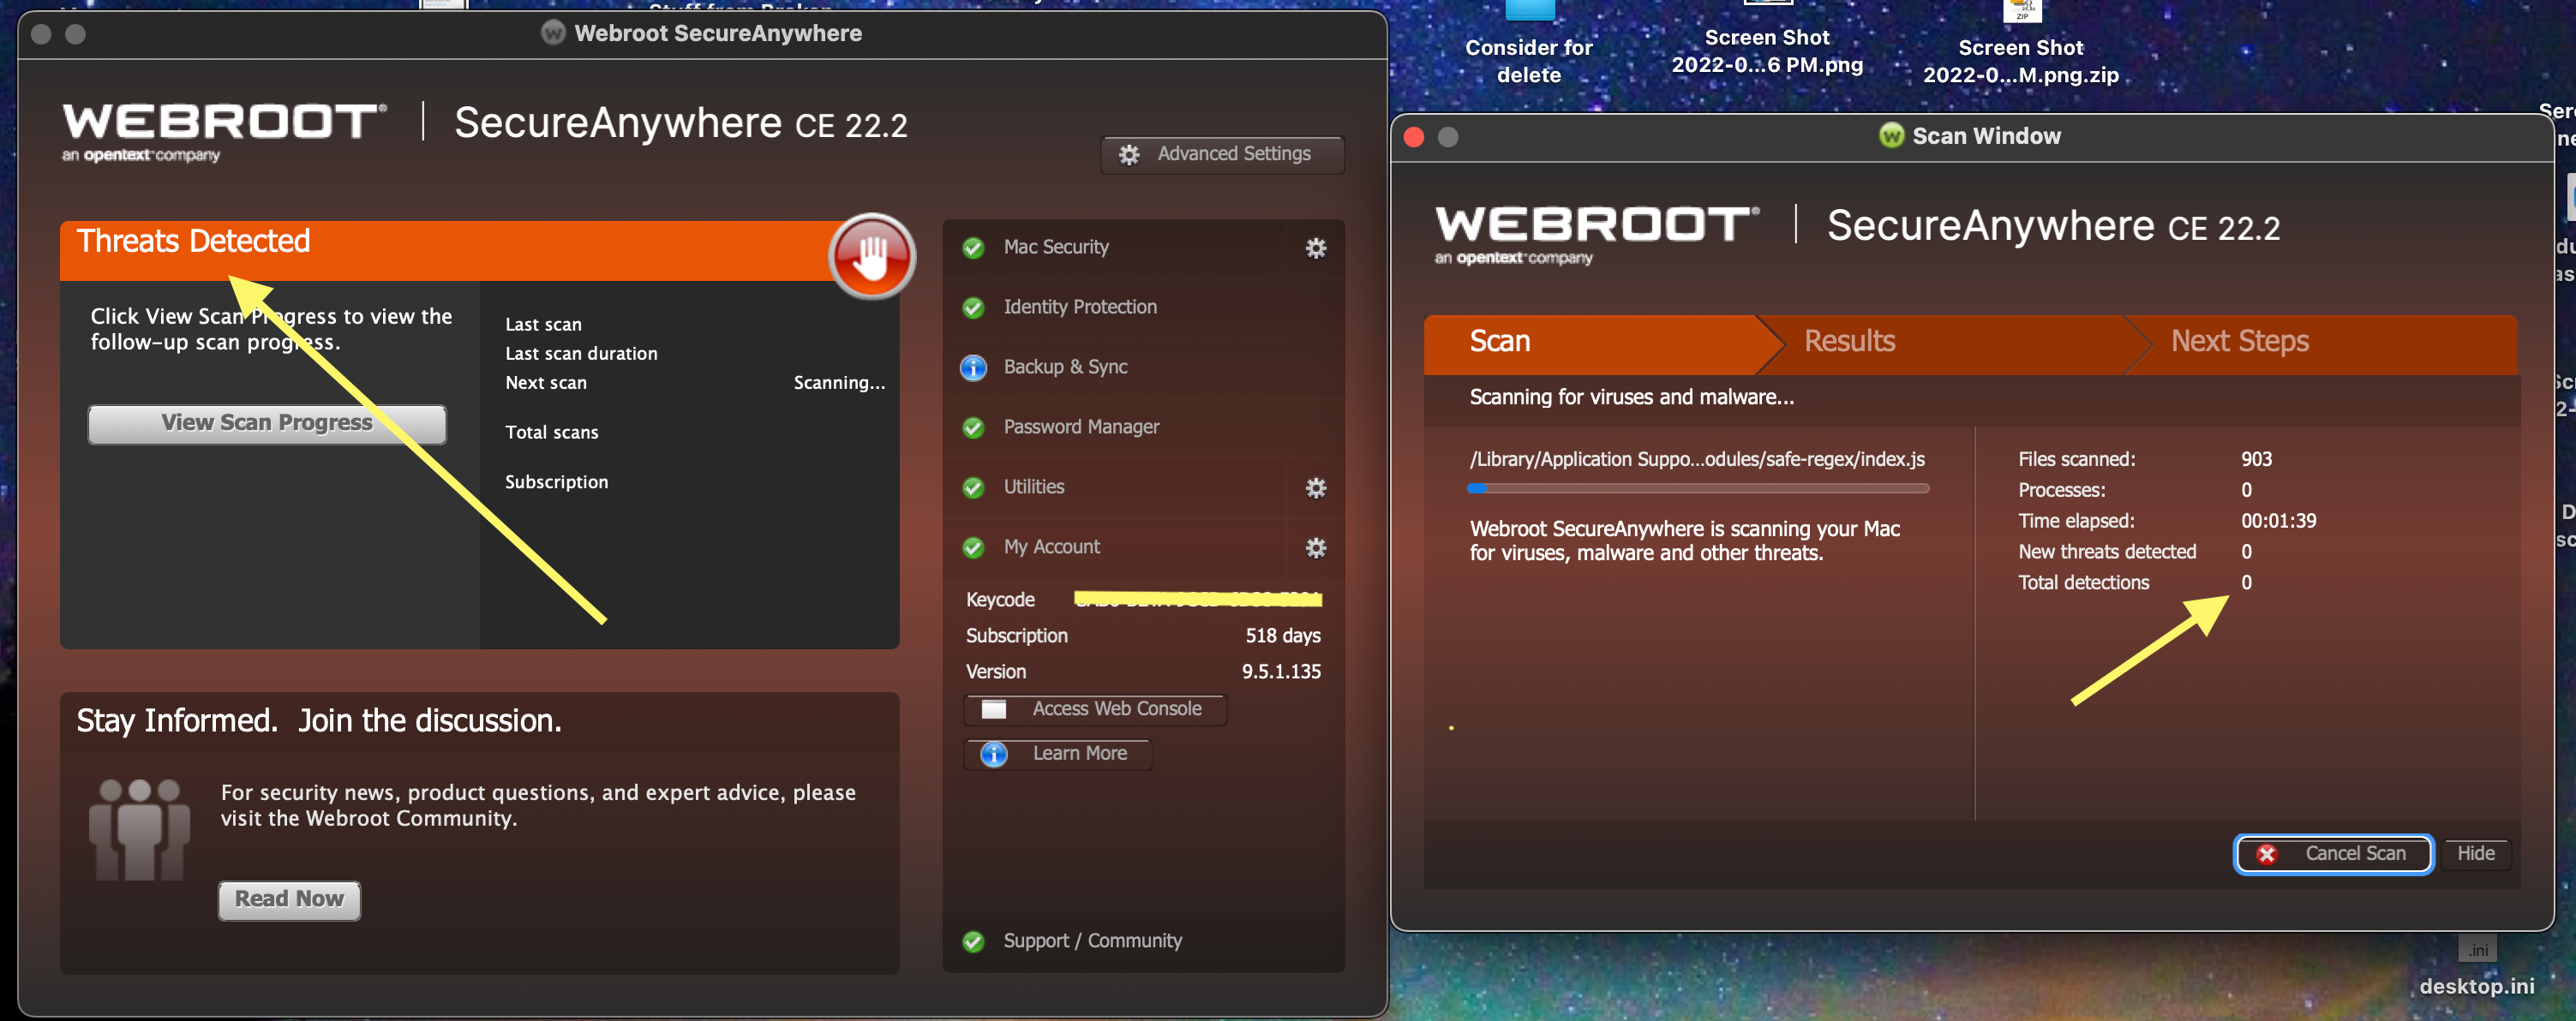Viewport: 2576px width, 1021px height.
Task: Click version number 9.5.1.135
Action: point(1280,672)
